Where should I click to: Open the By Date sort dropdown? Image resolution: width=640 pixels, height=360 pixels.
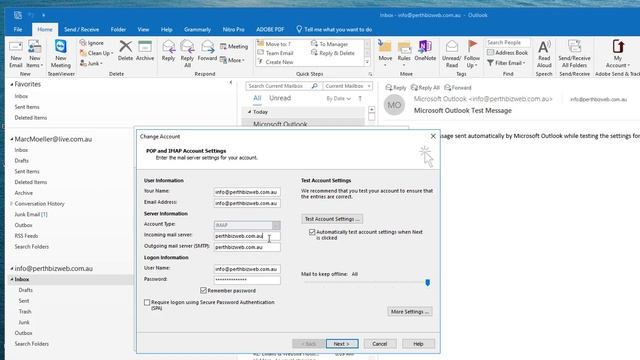(x=338, y=99)
